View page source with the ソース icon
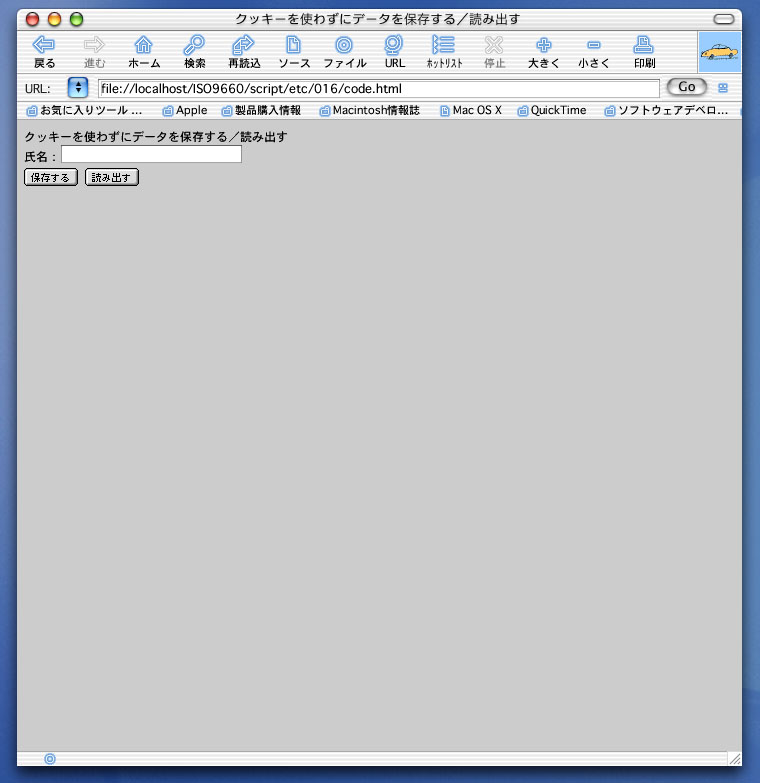The image size is (760, 783). [294, 50]
